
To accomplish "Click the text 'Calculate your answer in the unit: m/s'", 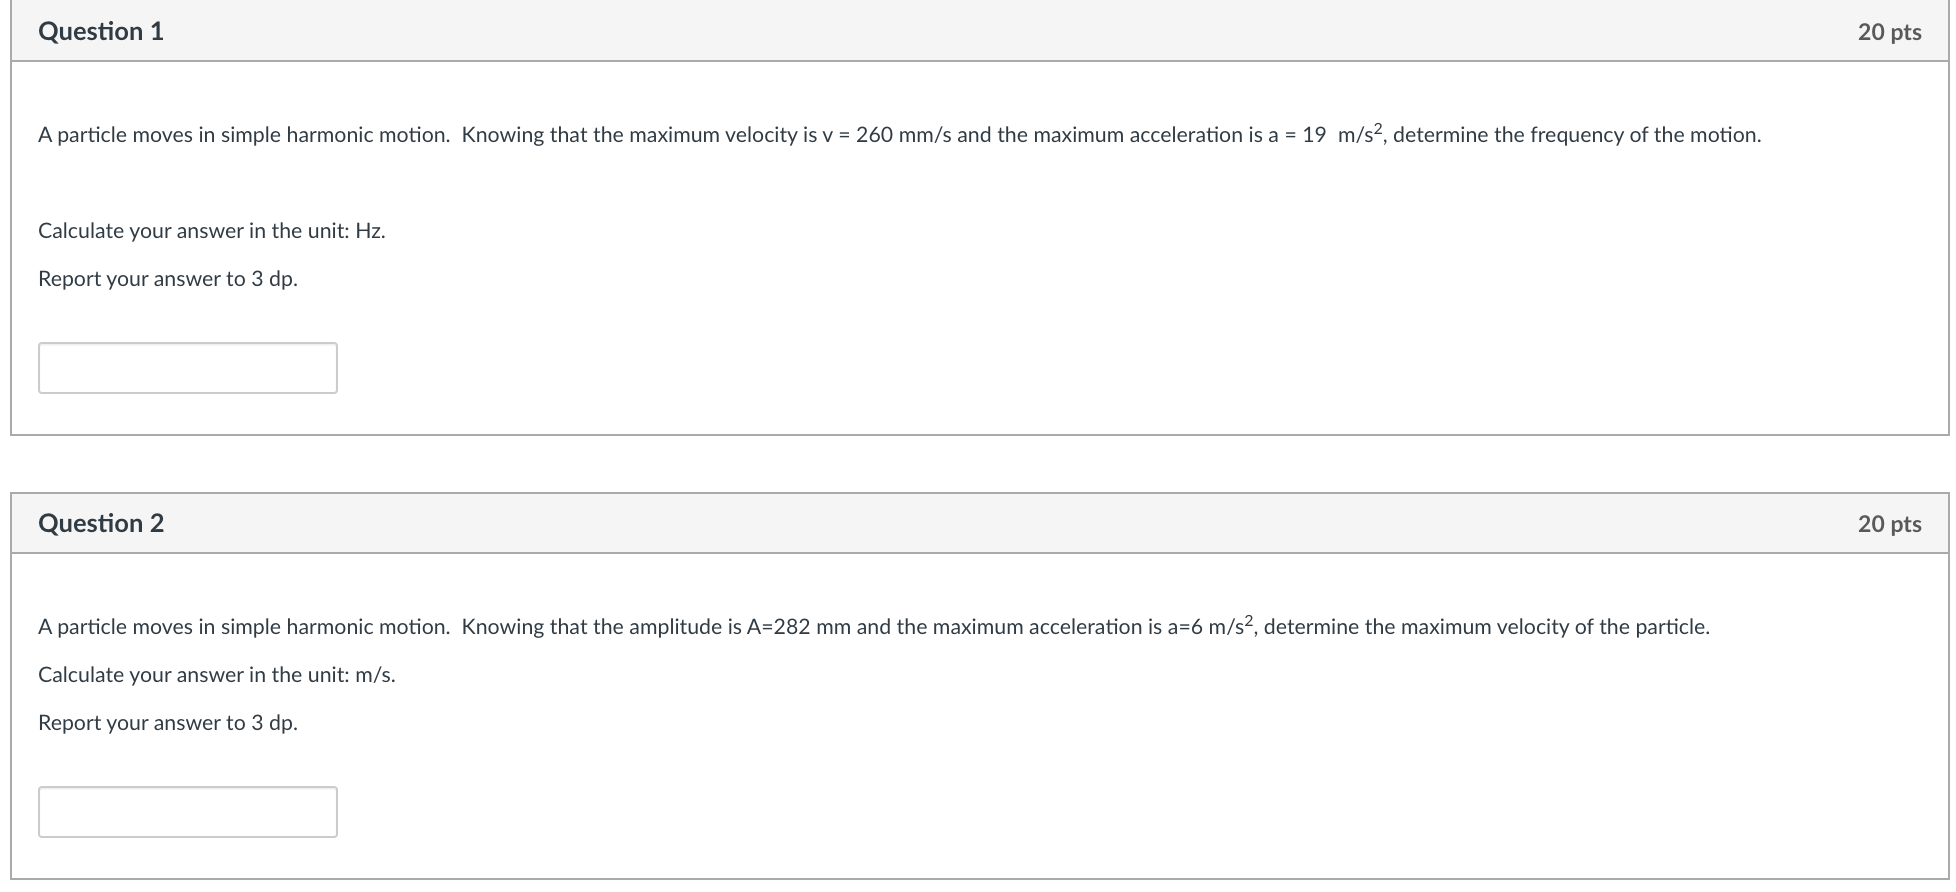I will click(216, 675).
